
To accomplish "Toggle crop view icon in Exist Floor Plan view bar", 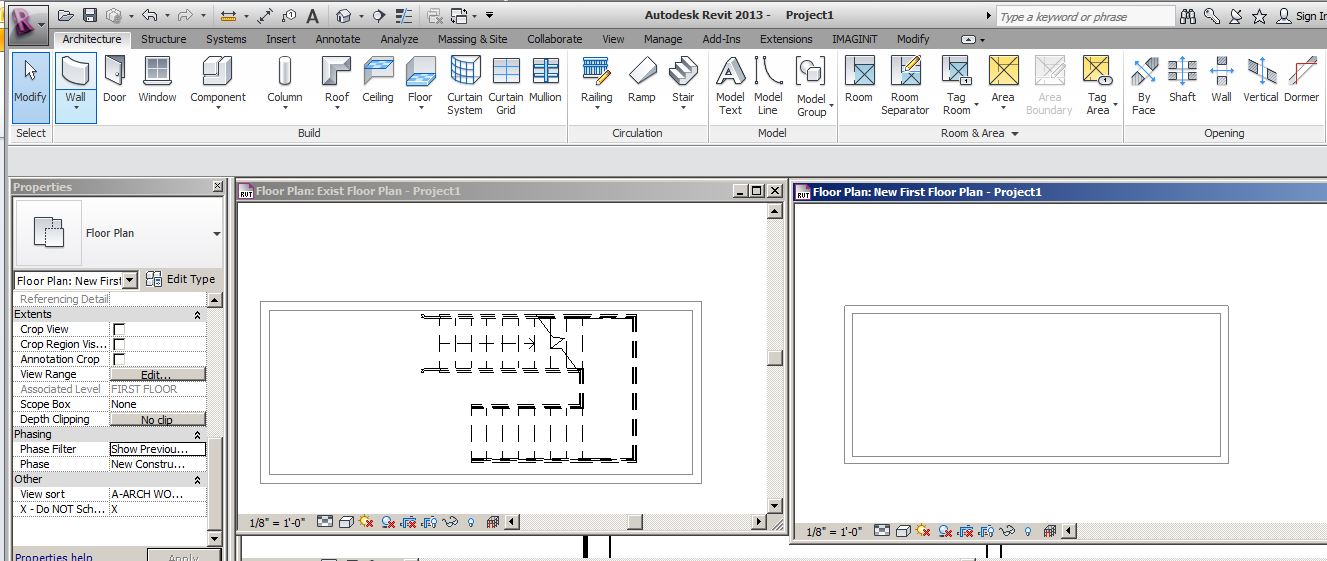I will tap(408, 522).
